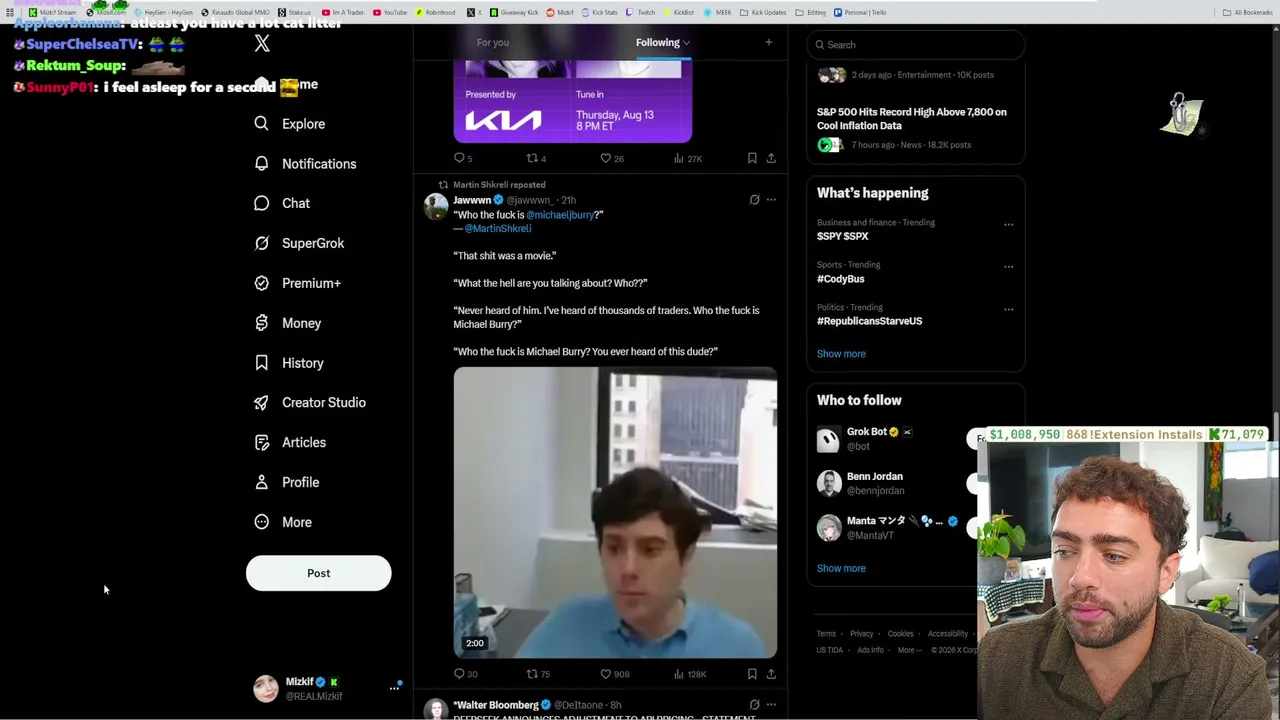The width and height of the screenshot is (1280, 720).
Task: Click the Grok action icon on Jawwwn post
Action: click(x=754, y=200)
